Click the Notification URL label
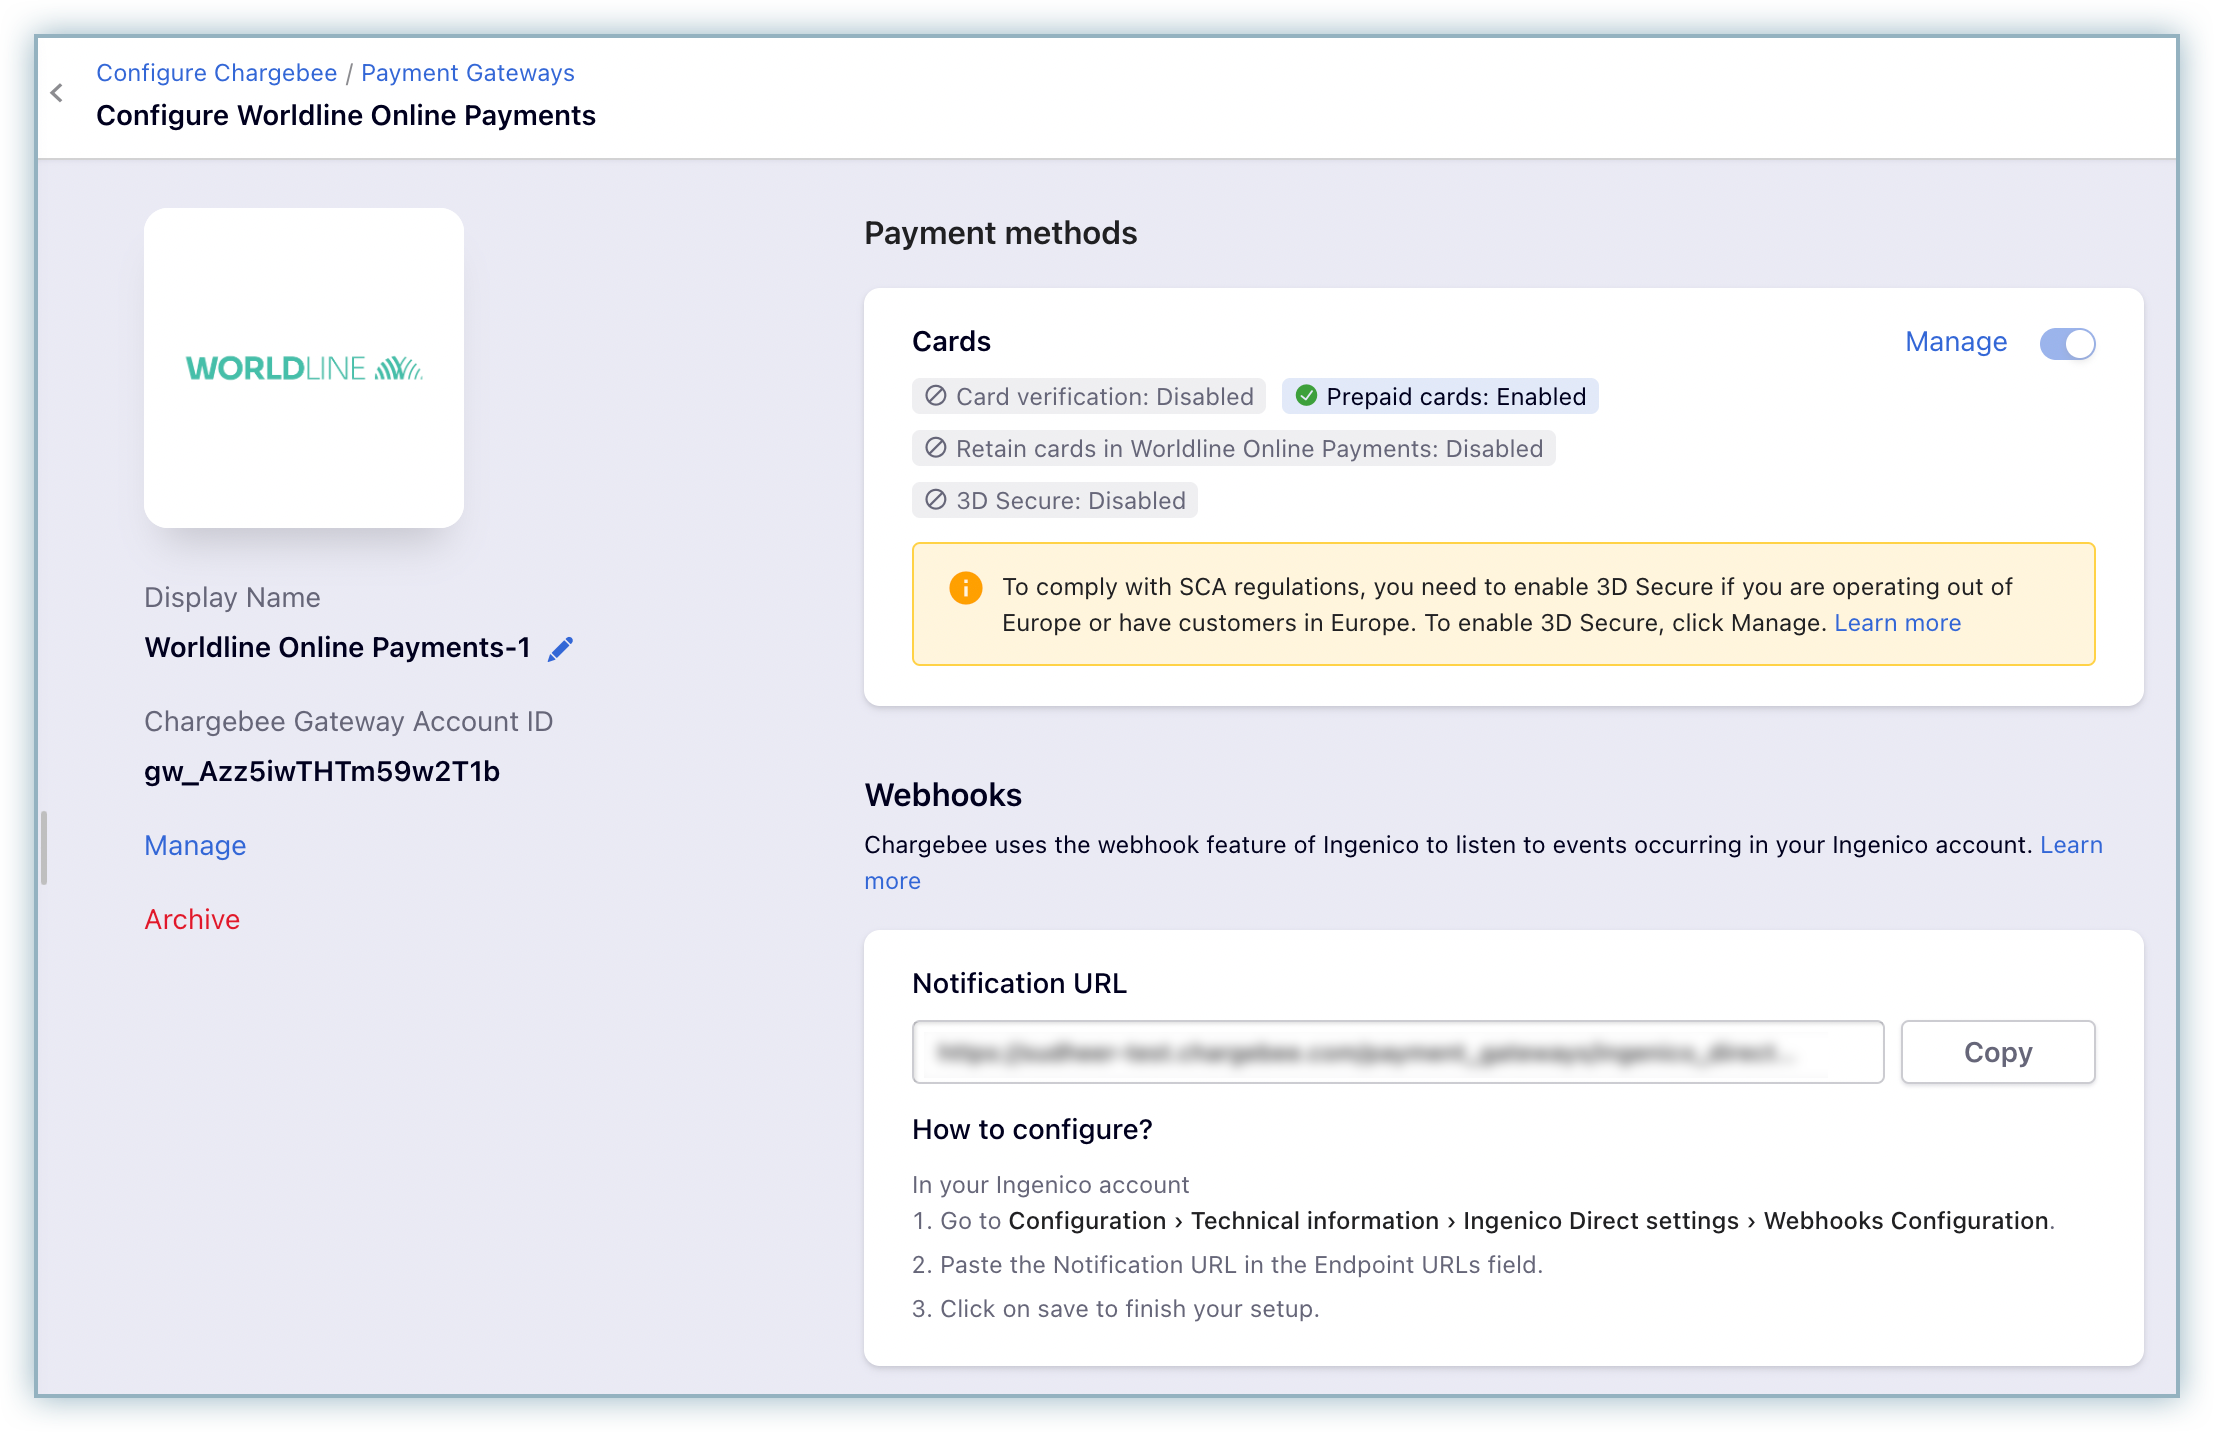 pyautogui.click(x=1019, y=984)
